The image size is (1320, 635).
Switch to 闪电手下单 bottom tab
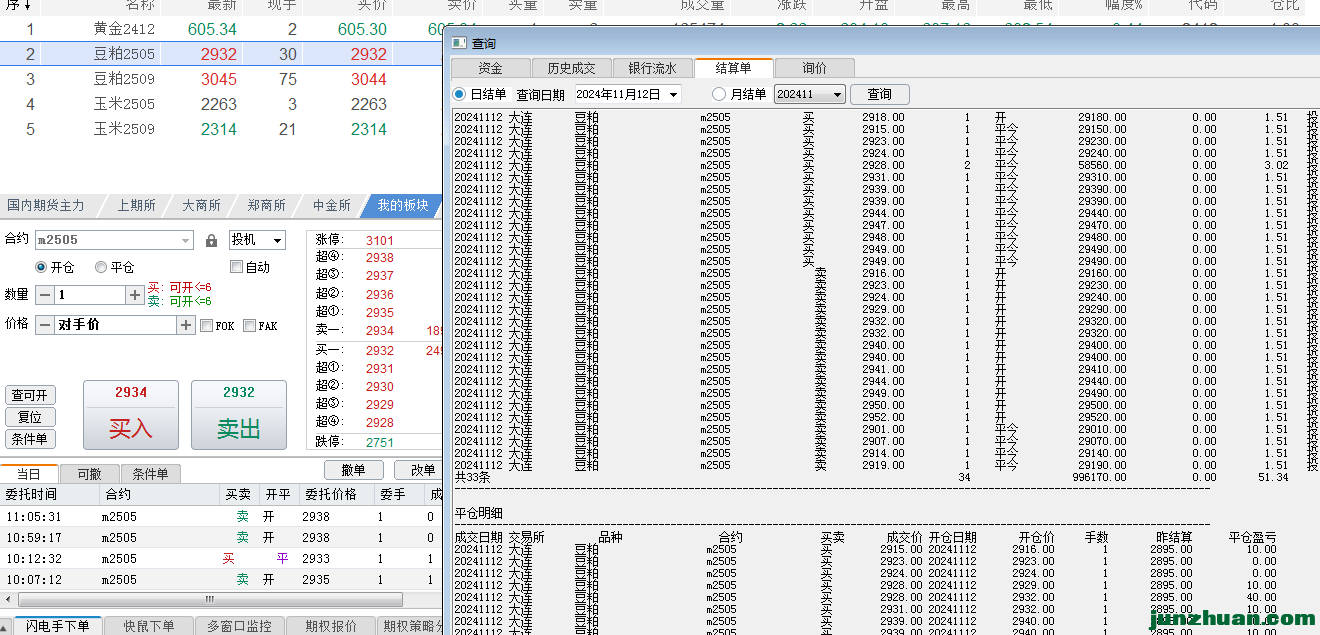[58, 626]
